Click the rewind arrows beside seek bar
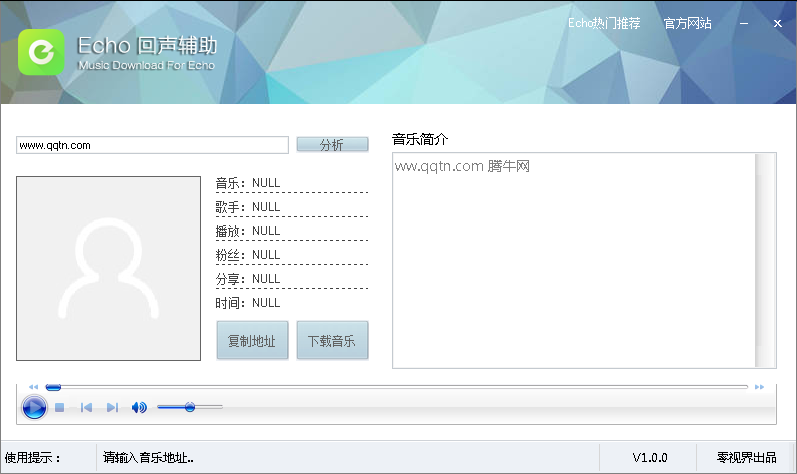This screenshot has height=474, width=797. [33, 387]
